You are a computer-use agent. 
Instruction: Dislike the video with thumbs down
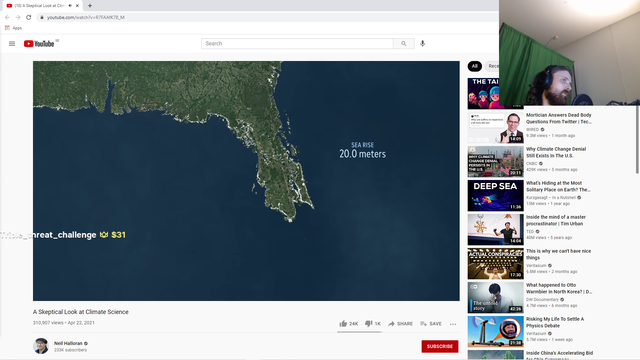373,324
